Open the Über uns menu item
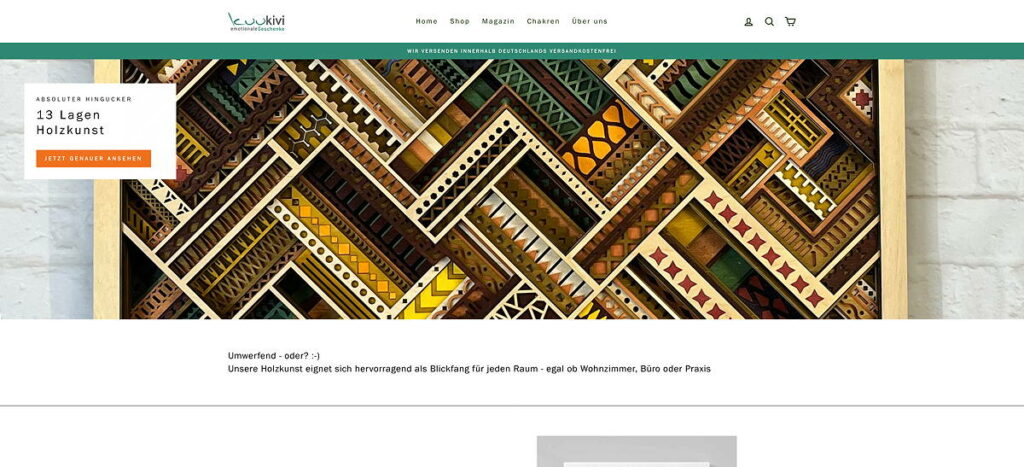 (590, 22)
